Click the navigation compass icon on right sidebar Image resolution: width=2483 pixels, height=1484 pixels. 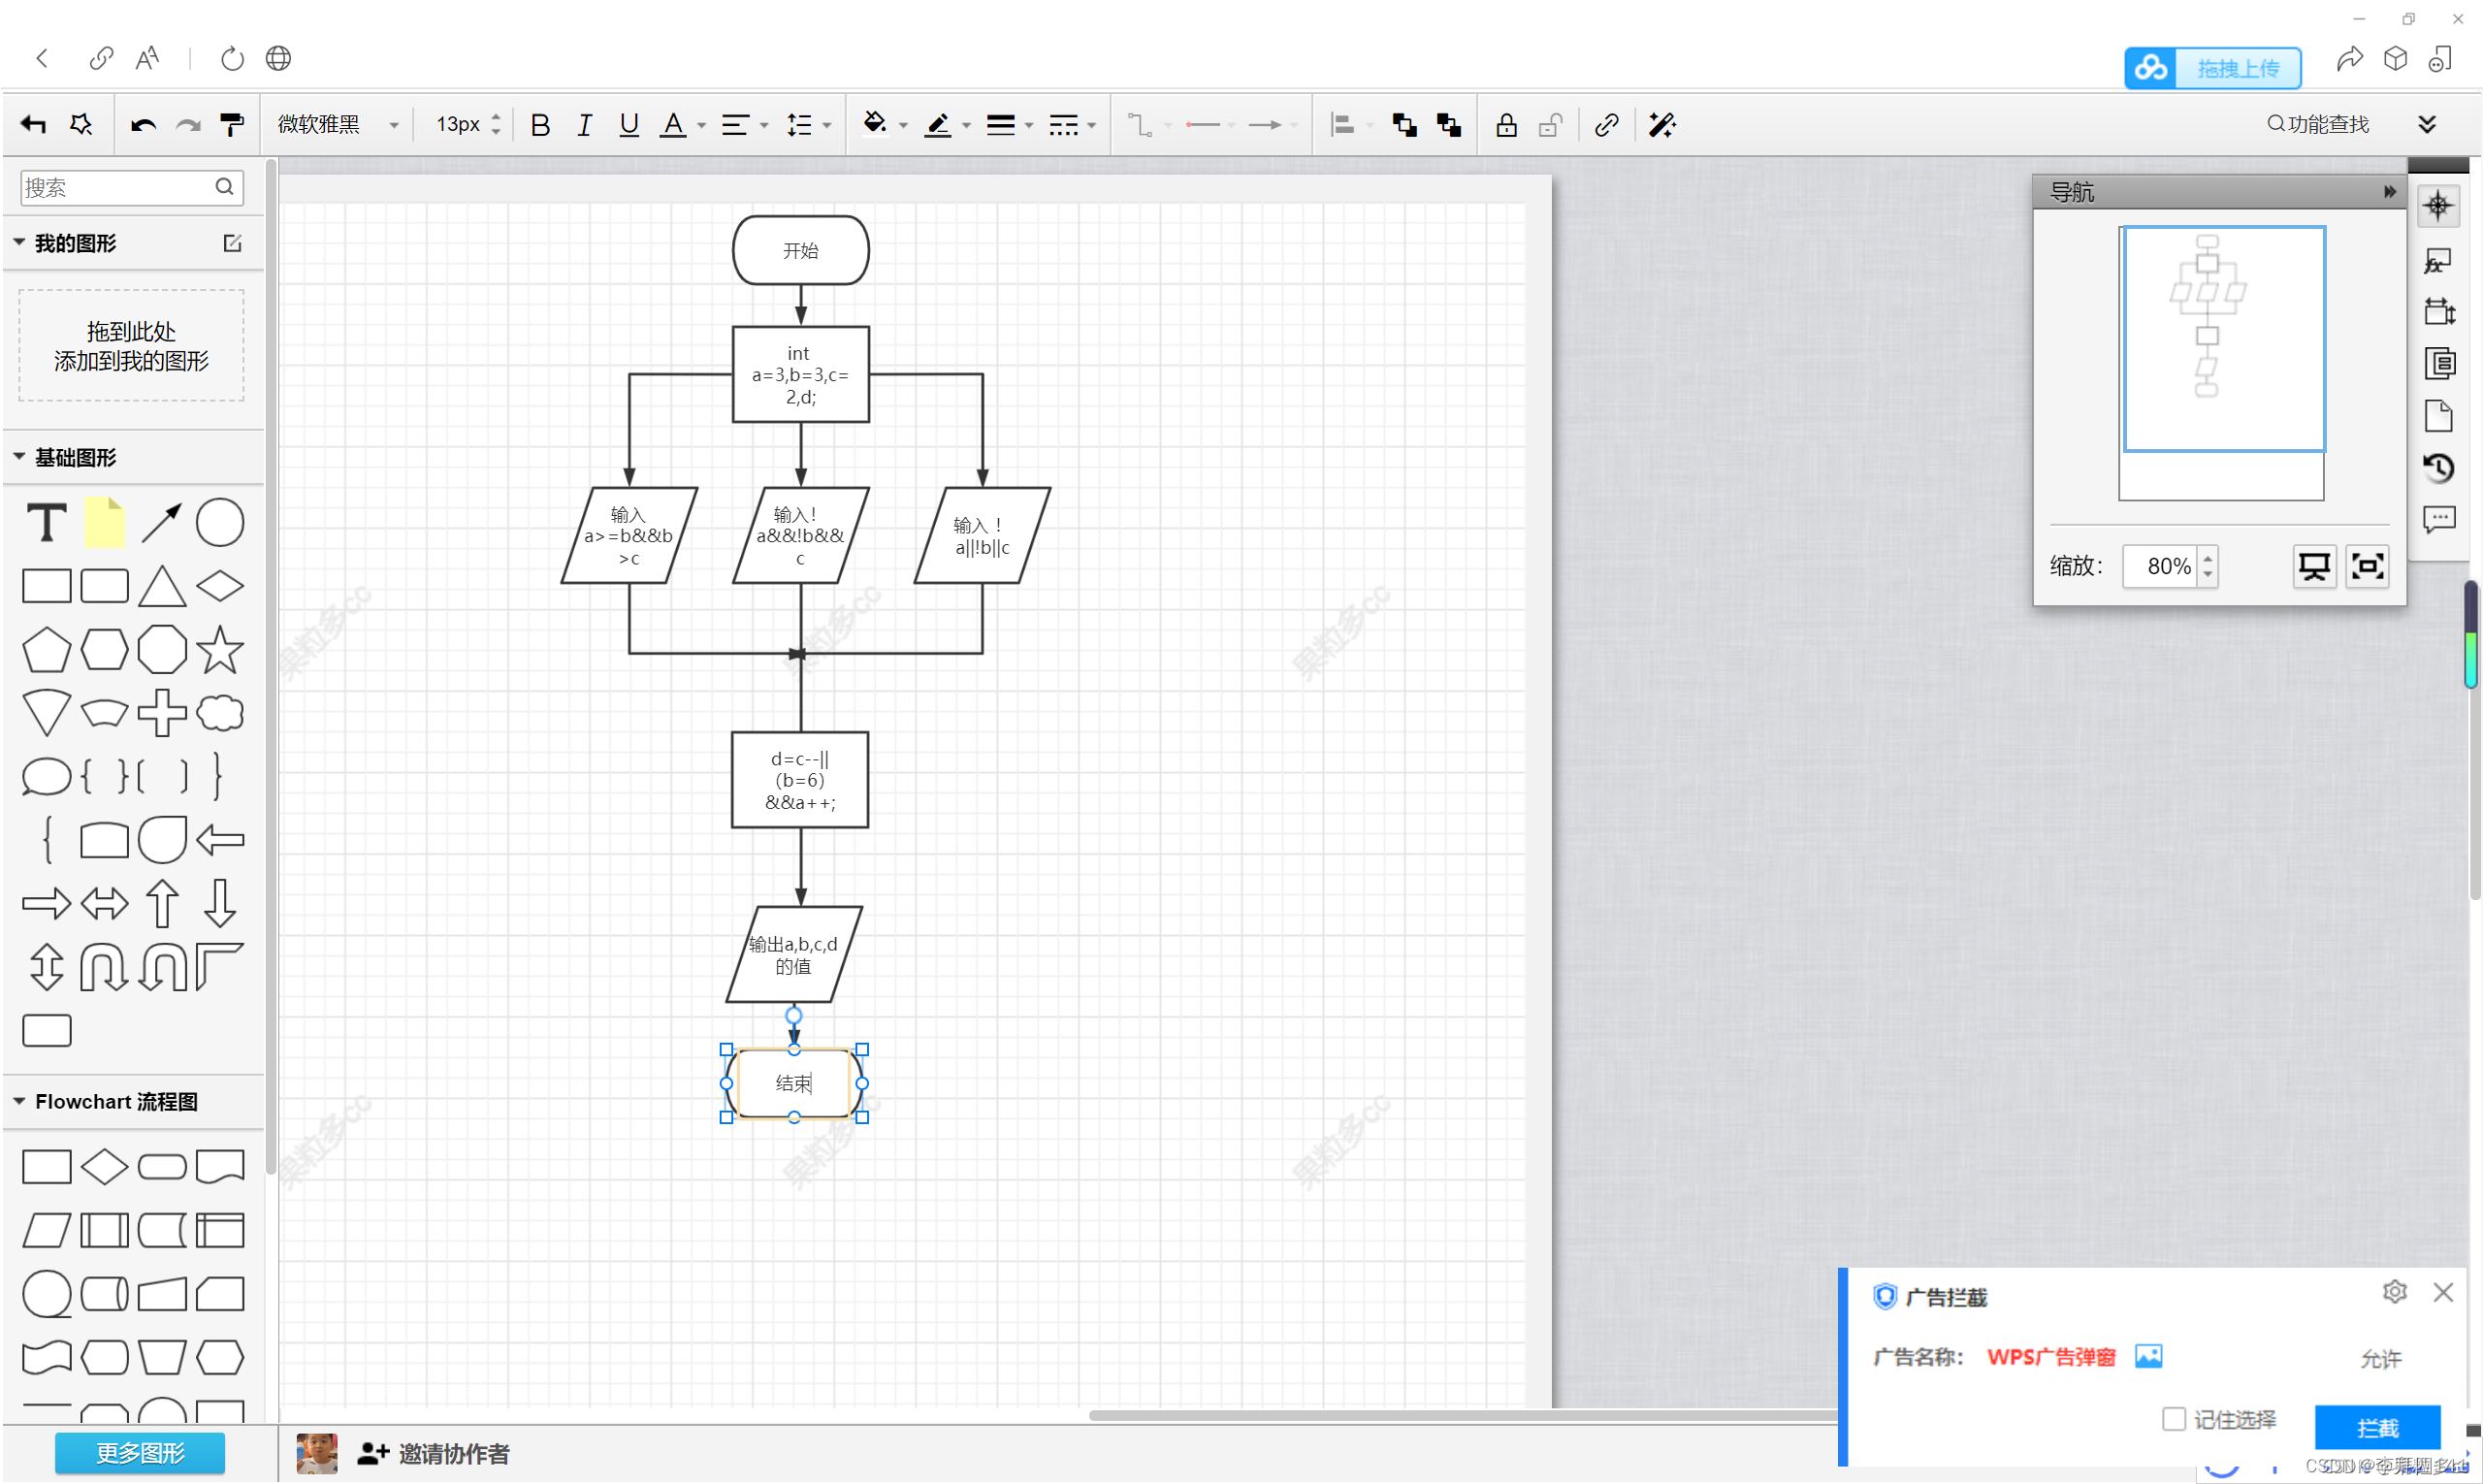pyautogui.click(x=2438, y=206)
